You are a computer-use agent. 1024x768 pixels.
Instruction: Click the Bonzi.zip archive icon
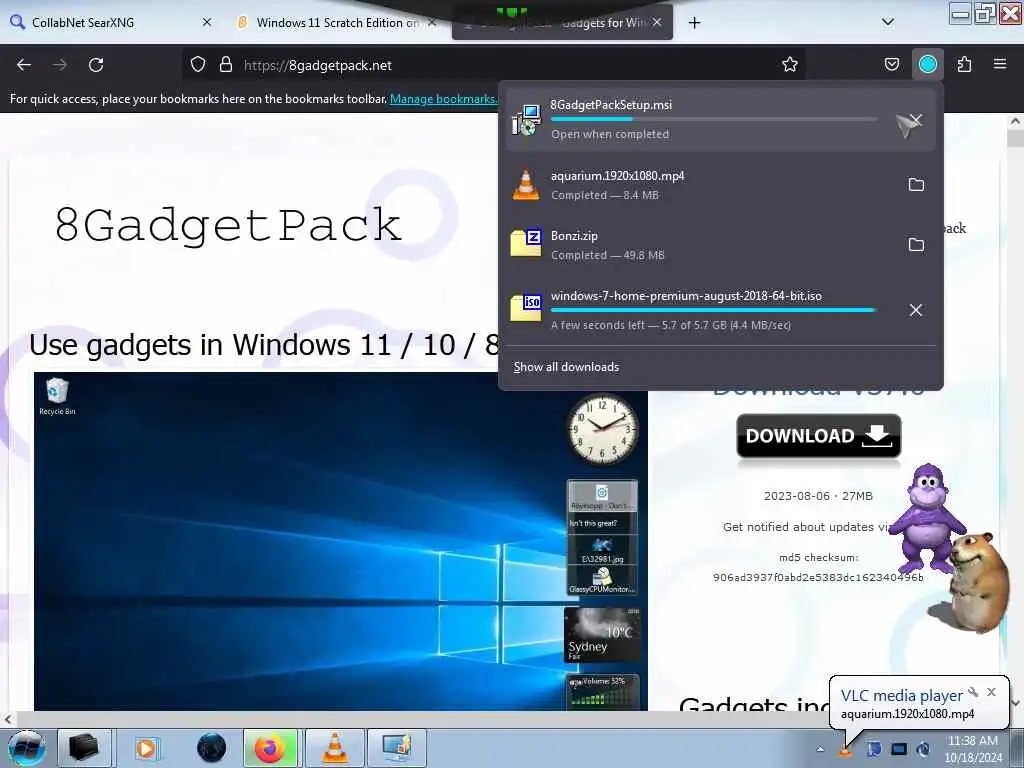tap(526, 243)
